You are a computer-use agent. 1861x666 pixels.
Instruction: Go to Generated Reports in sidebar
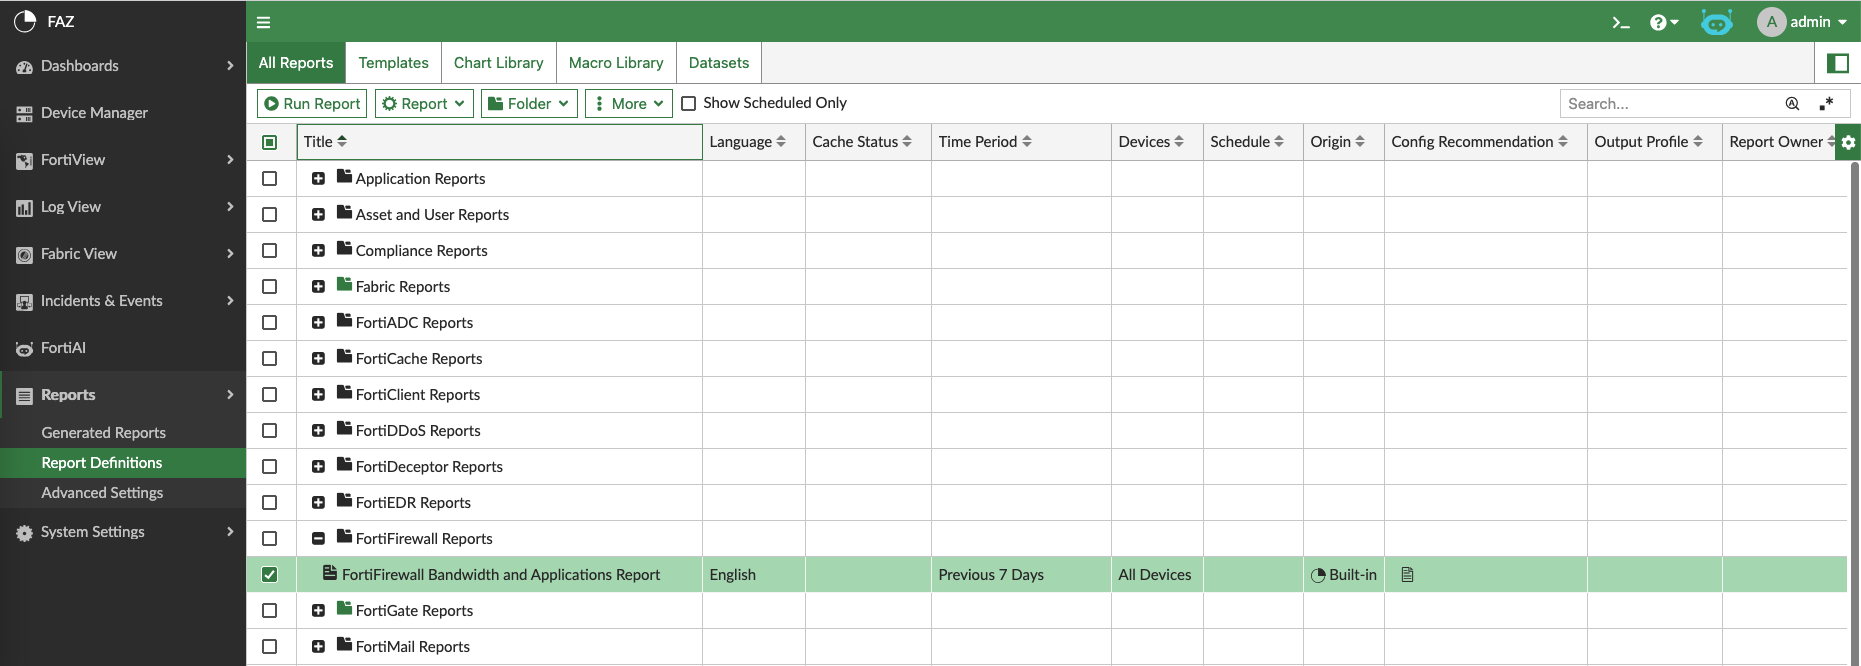pos(103,433)
